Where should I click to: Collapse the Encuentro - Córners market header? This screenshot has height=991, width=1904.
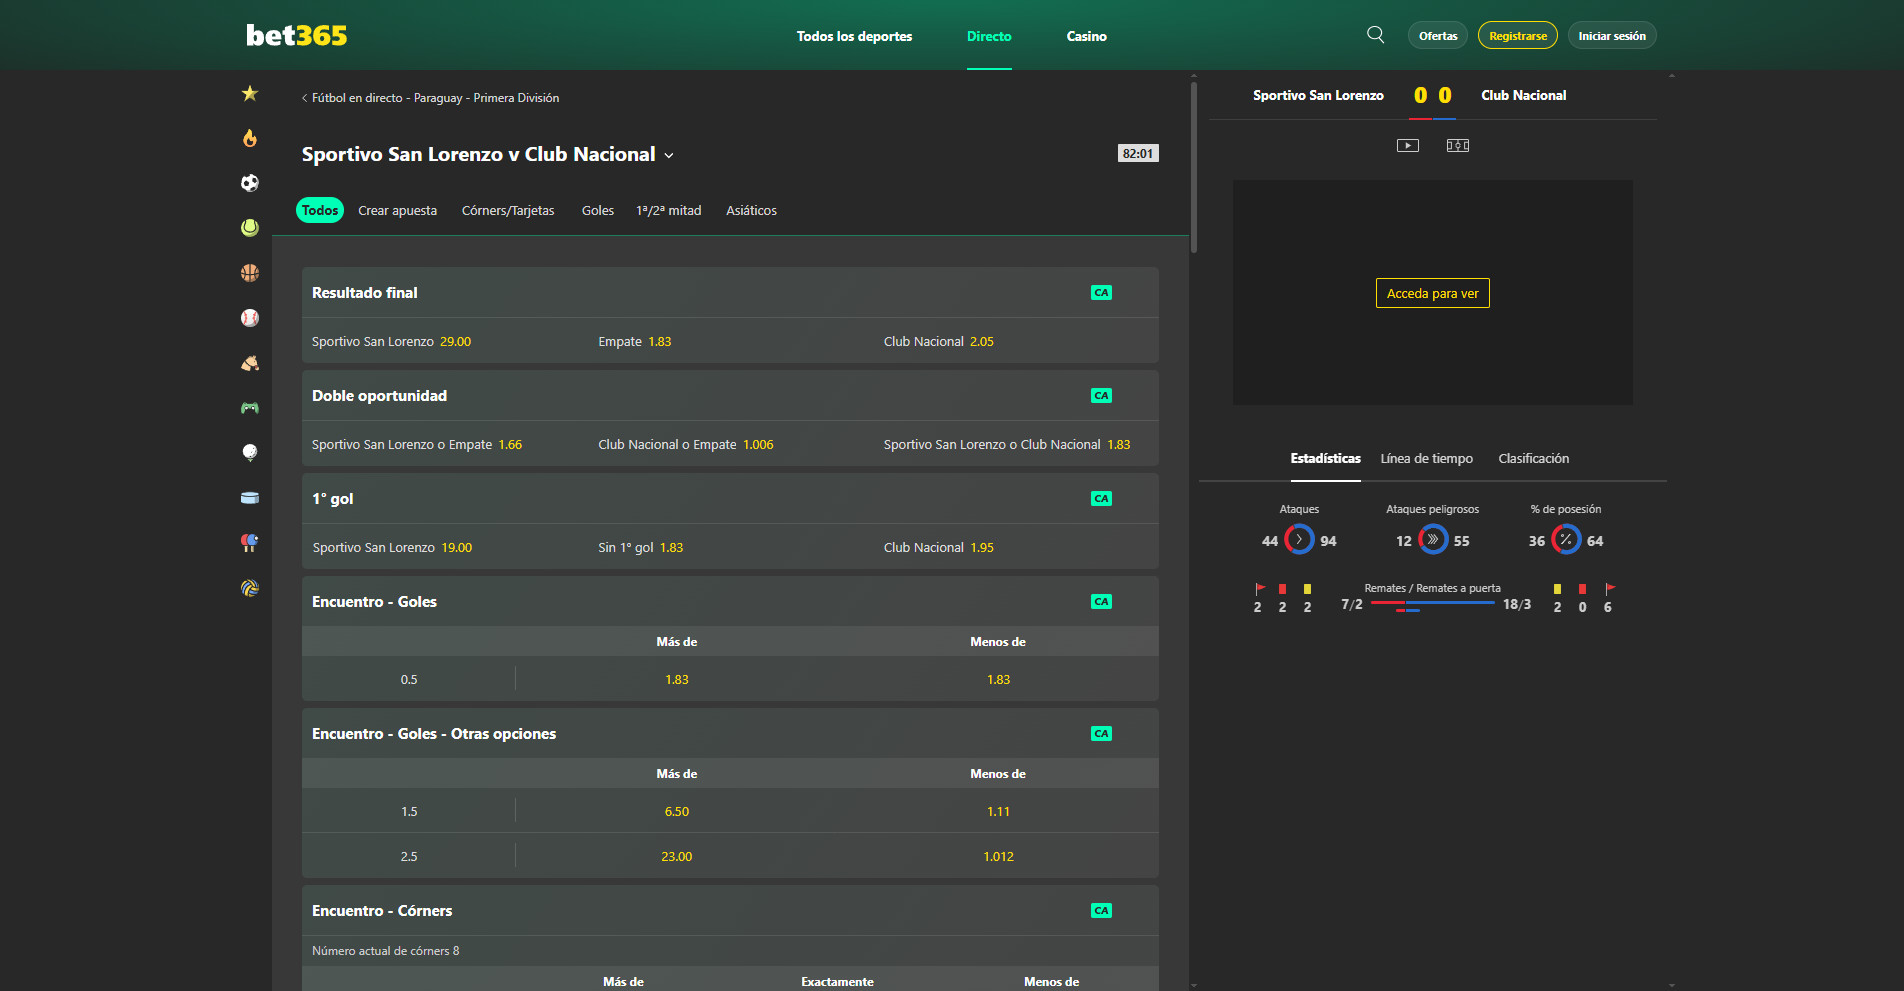pyautogui.click(x=730, y=911)
